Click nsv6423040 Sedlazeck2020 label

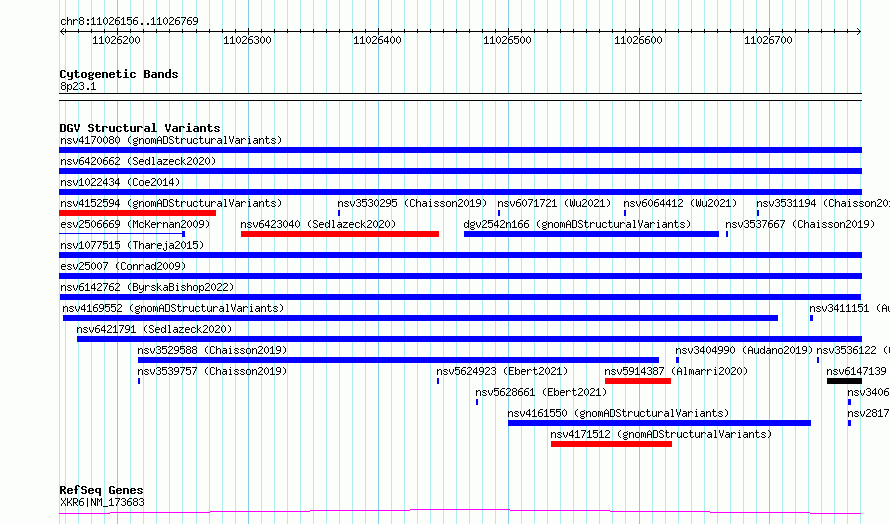point(318,224)
